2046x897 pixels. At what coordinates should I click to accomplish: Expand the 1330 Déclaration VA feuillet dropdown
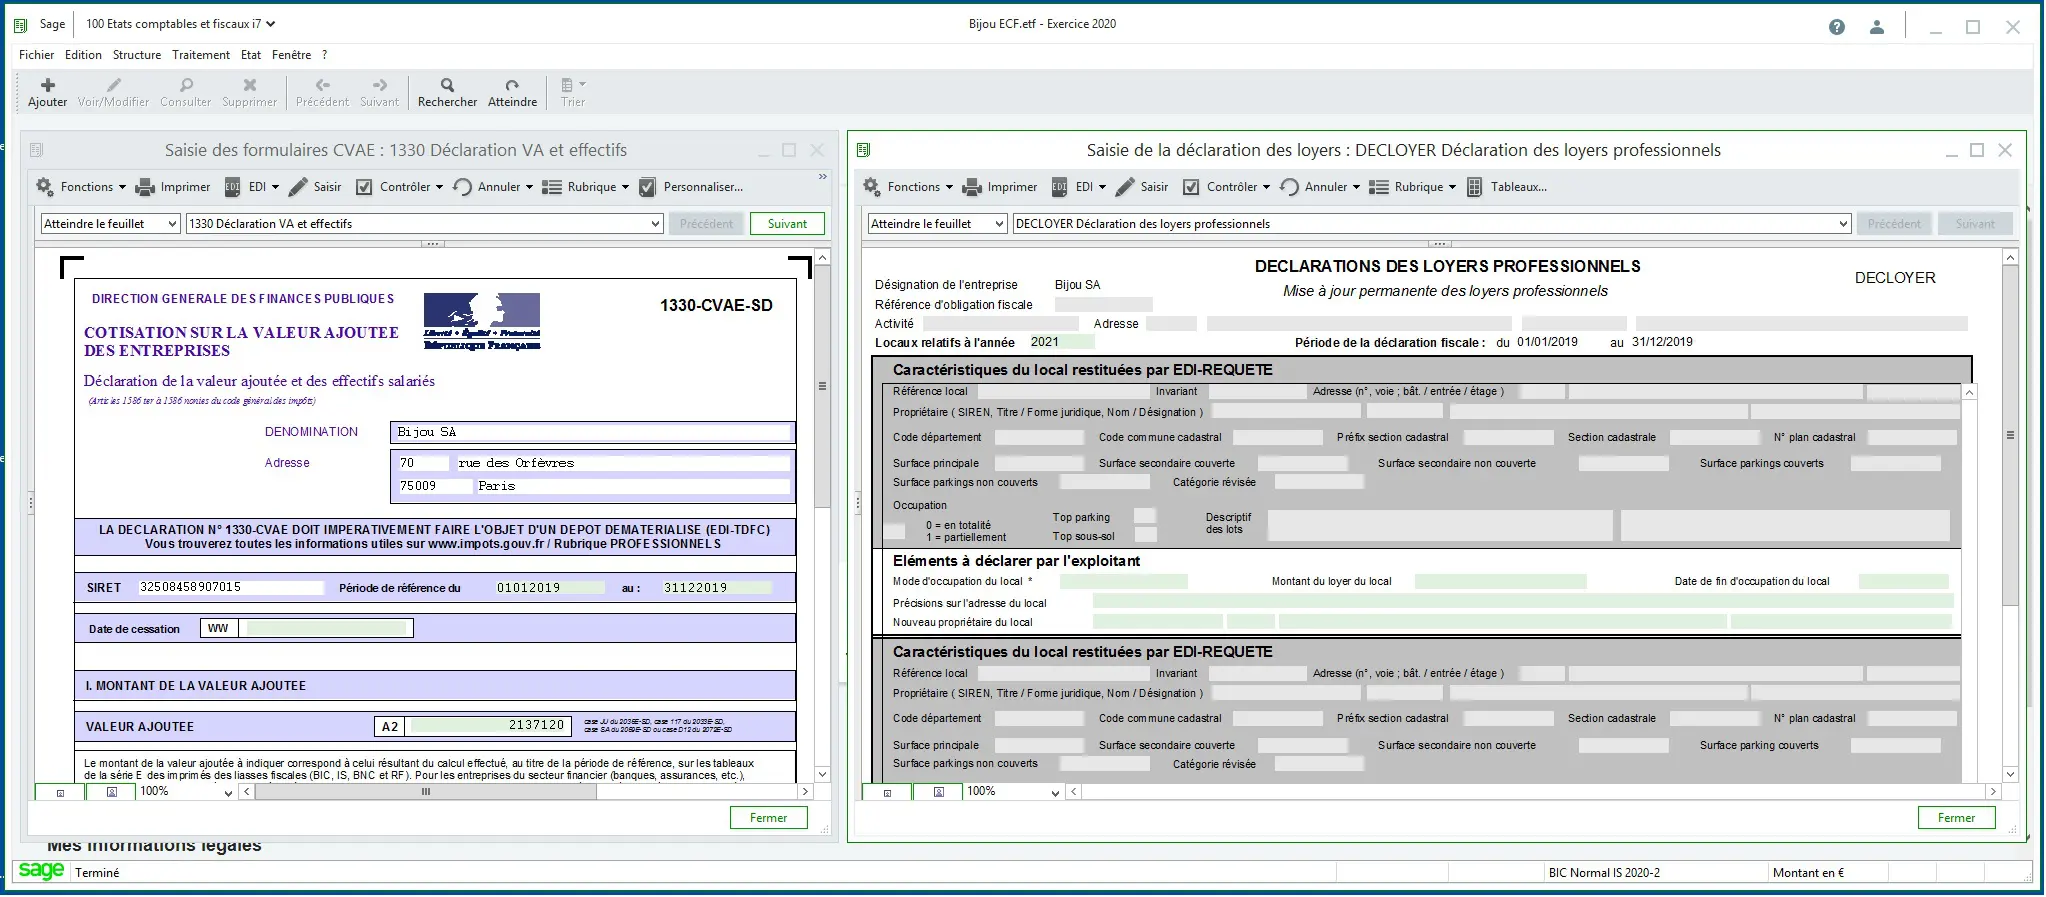coord(655,224)
